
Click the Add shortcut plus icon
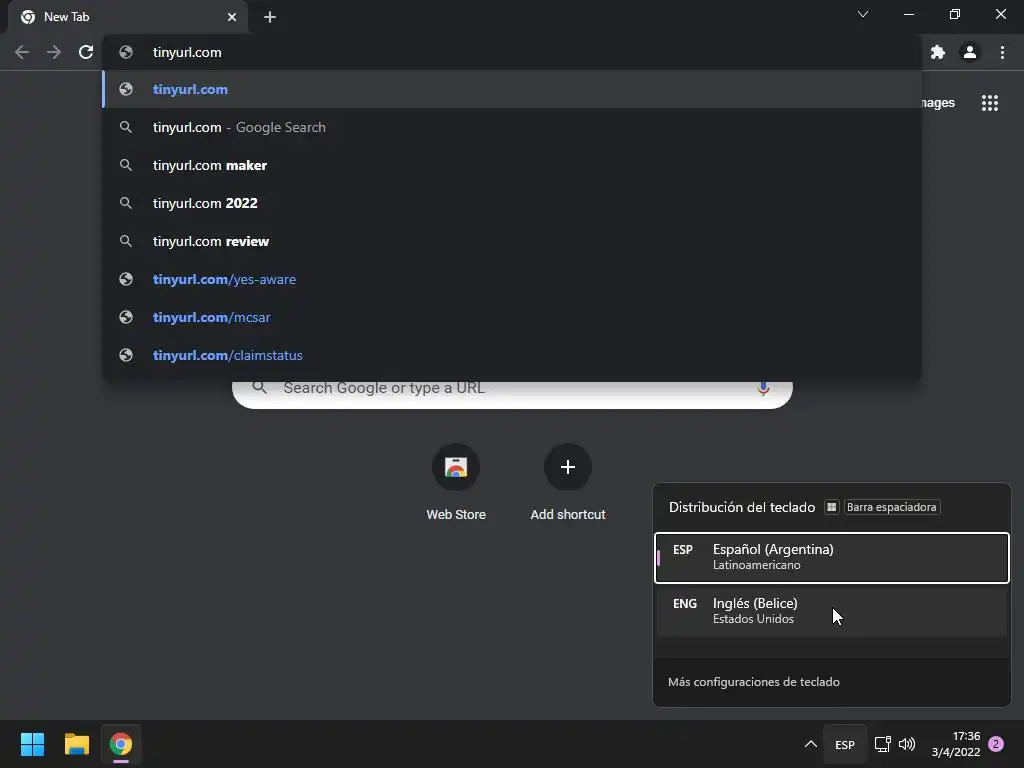568,467
